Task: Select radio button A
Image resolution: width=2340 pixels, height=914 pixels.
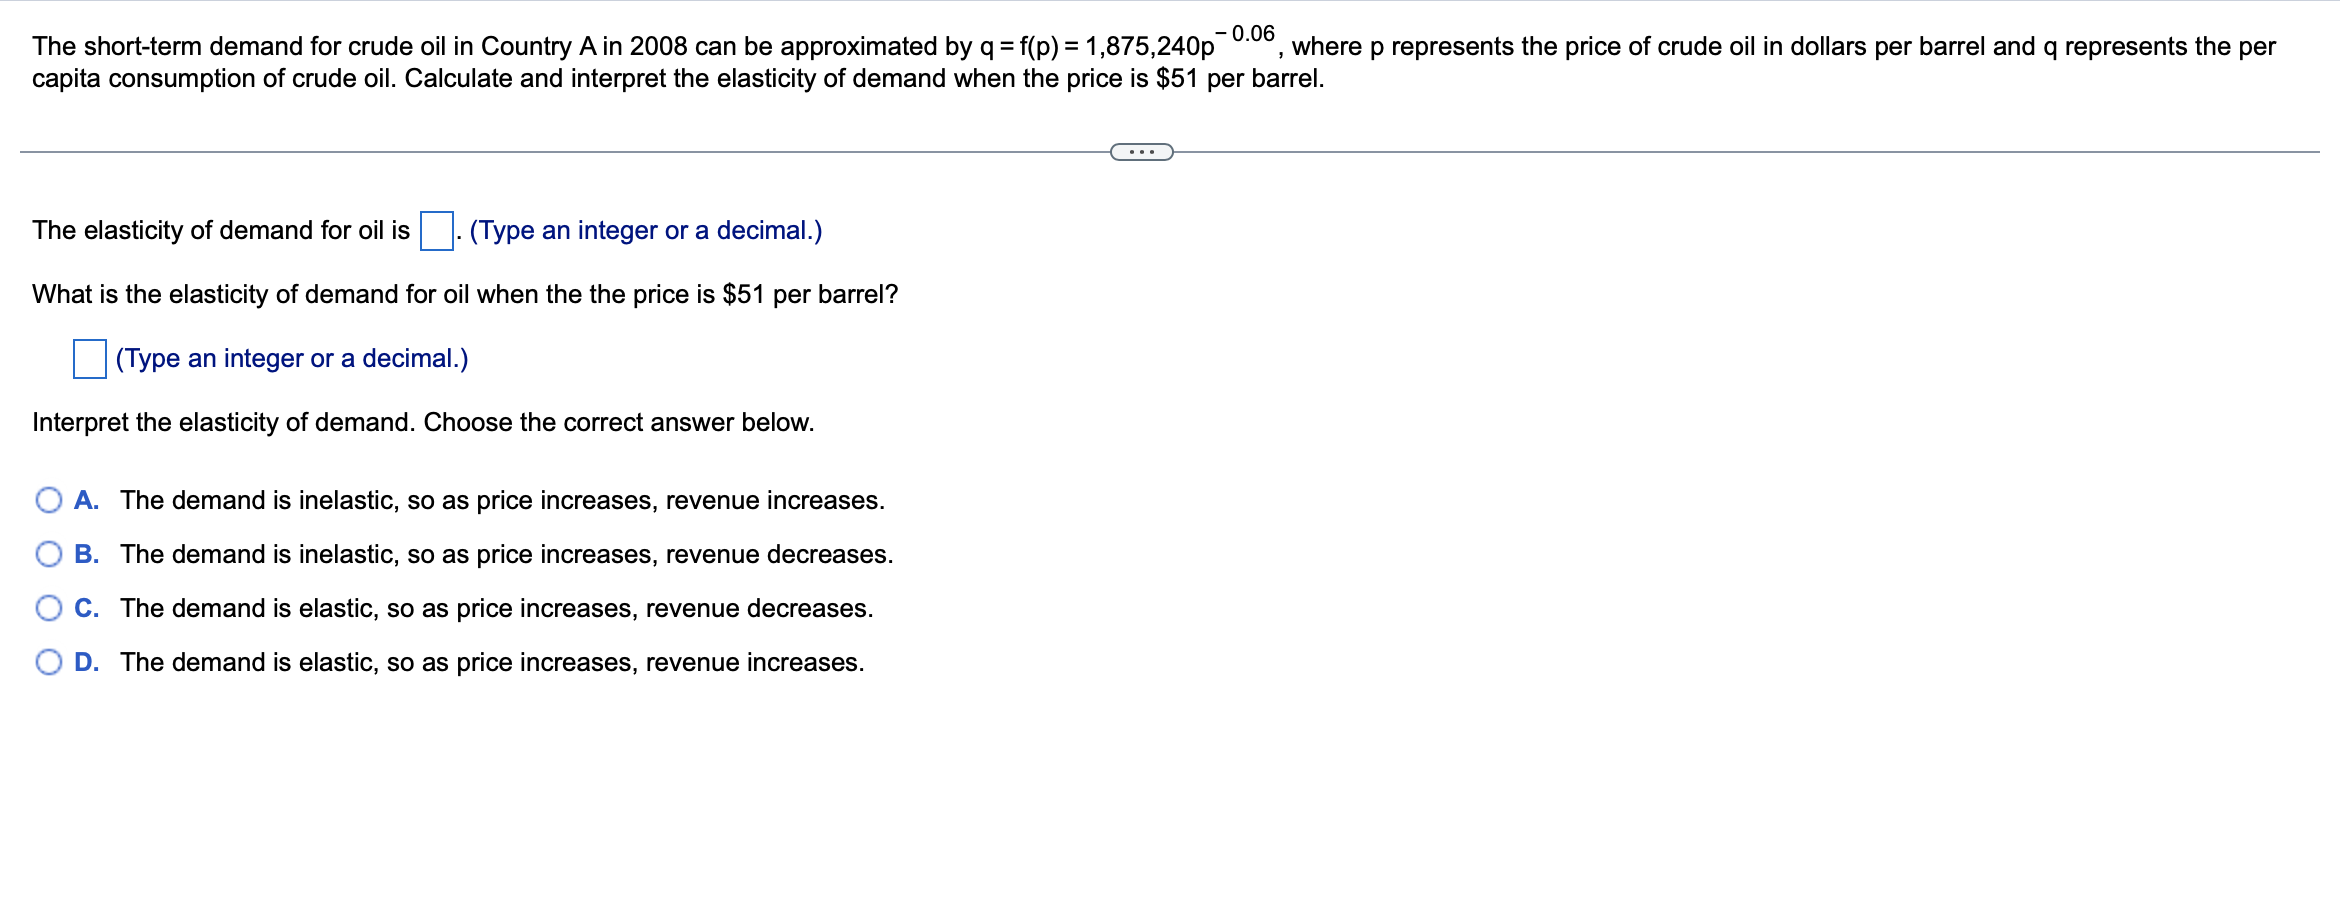Action: click(x=49, y=500)
